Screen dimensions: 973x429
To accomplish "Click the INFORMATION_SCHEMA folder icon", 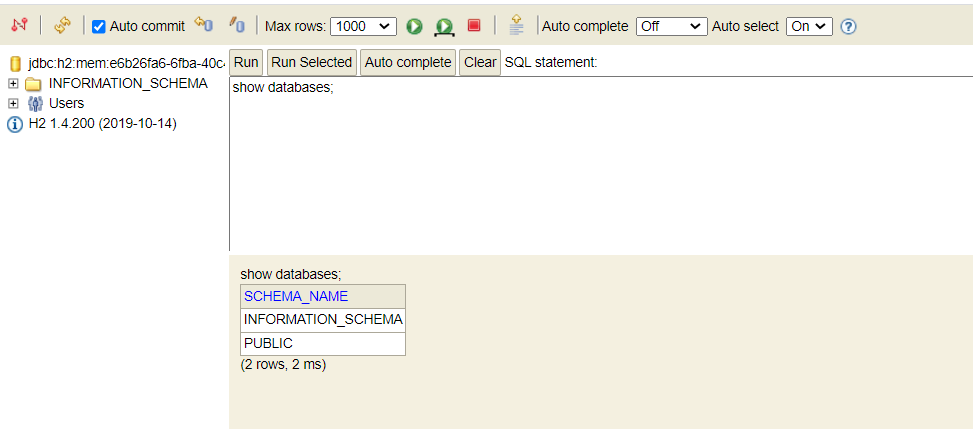I will 34,84.
